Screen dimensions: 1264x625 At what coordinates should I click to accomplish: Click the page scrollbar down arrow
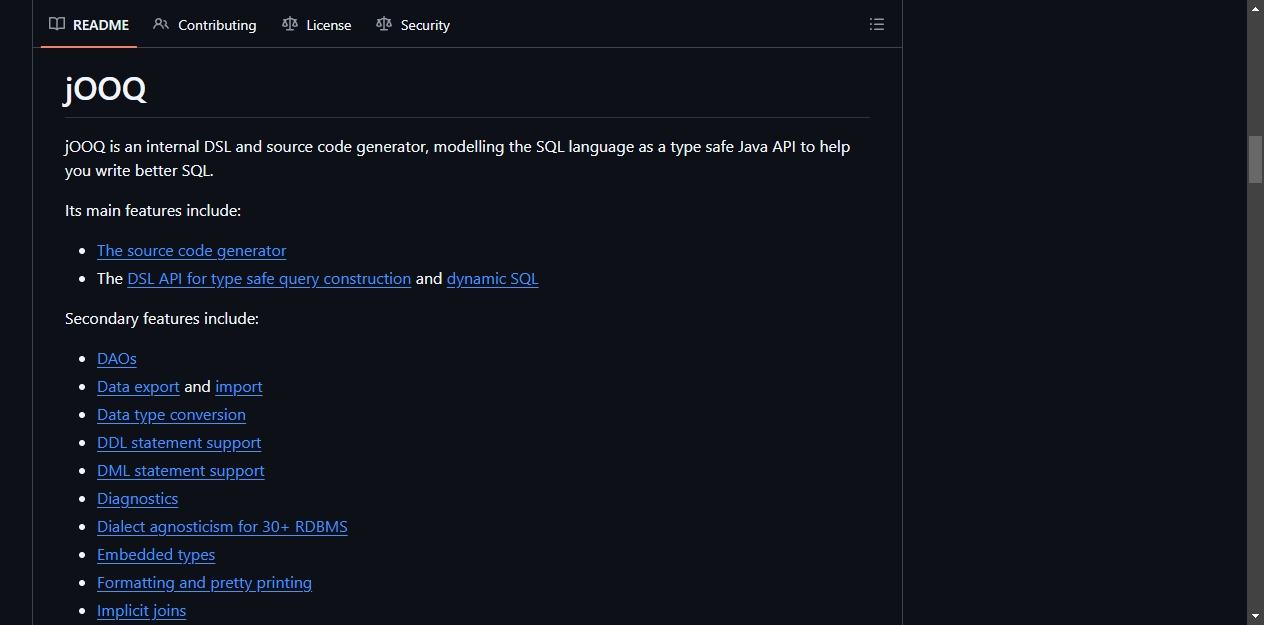(1255, 616)
